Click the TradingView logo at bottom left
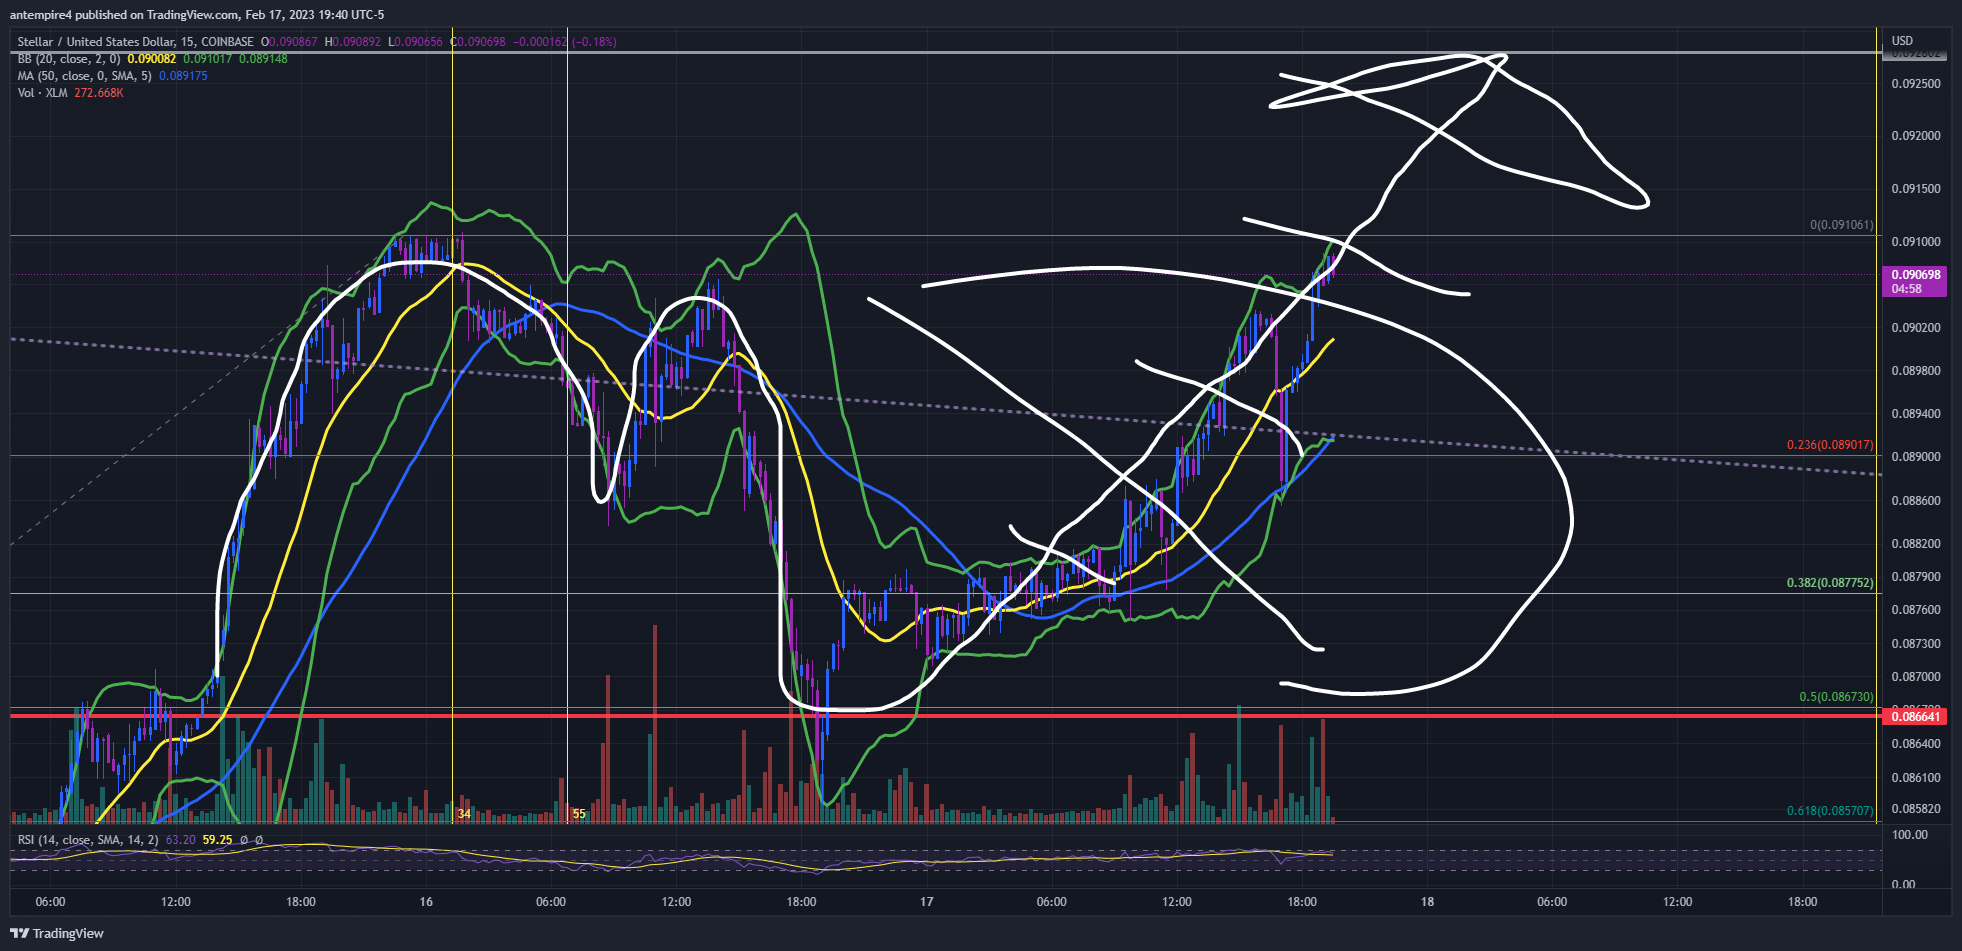 click(57, 933)
